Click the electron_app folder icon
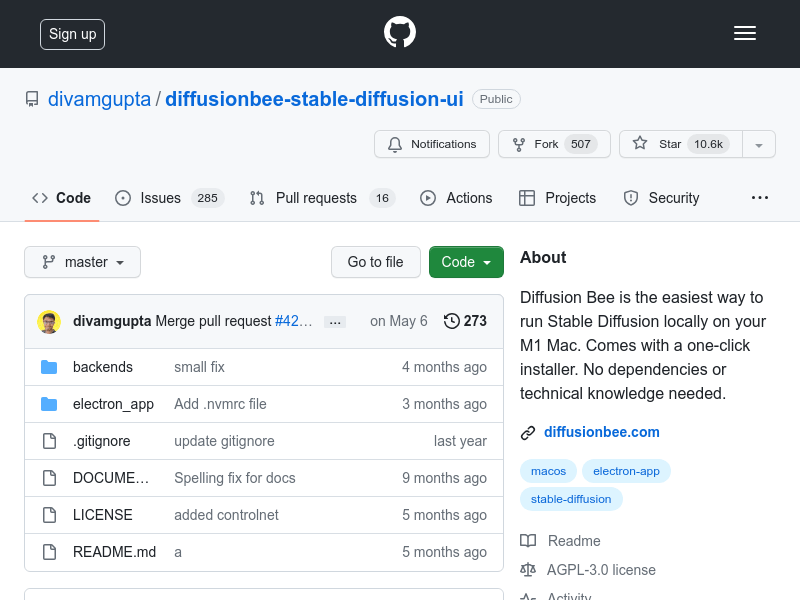Viewport: 800px width, 600px height. pos(49,404)
